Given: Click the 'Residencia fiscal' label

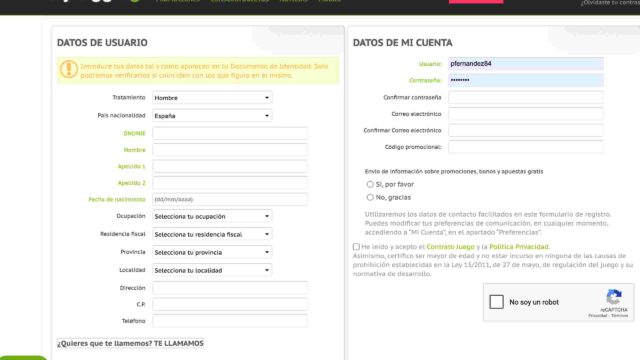Looking at the screenshot, I should 123,234.
